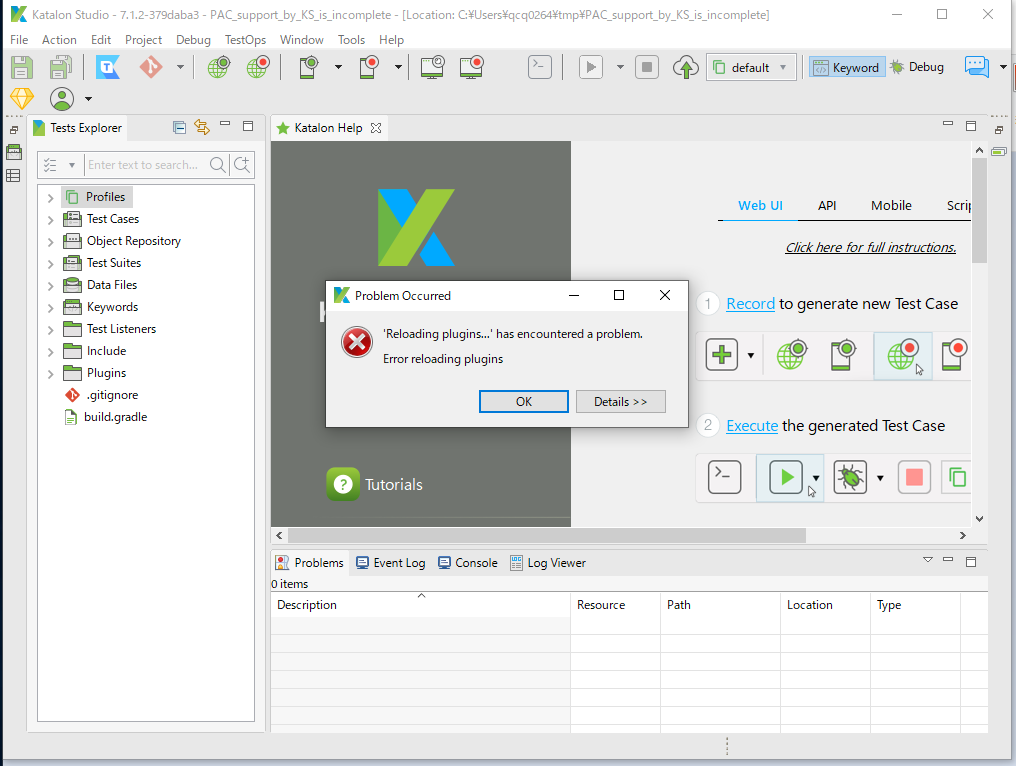Expand the Test Cases tree node
This screenshot has height=766, width=1016.
51,220
